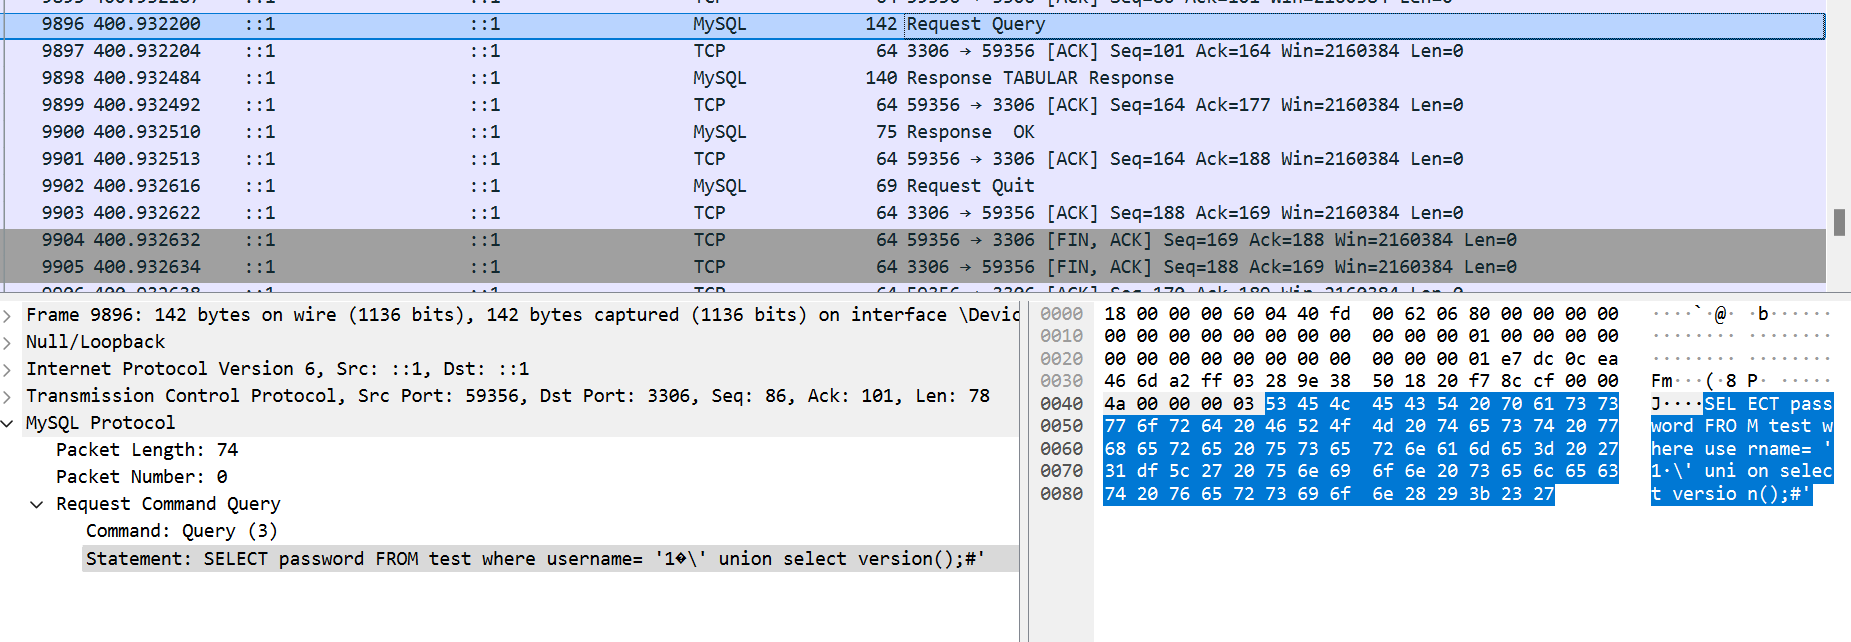Image resolution: width=1851 pixels, height=642 pixels.
Task: Click the packet list vertical scrollbar thumb
Action: (x=1838, y=222)
